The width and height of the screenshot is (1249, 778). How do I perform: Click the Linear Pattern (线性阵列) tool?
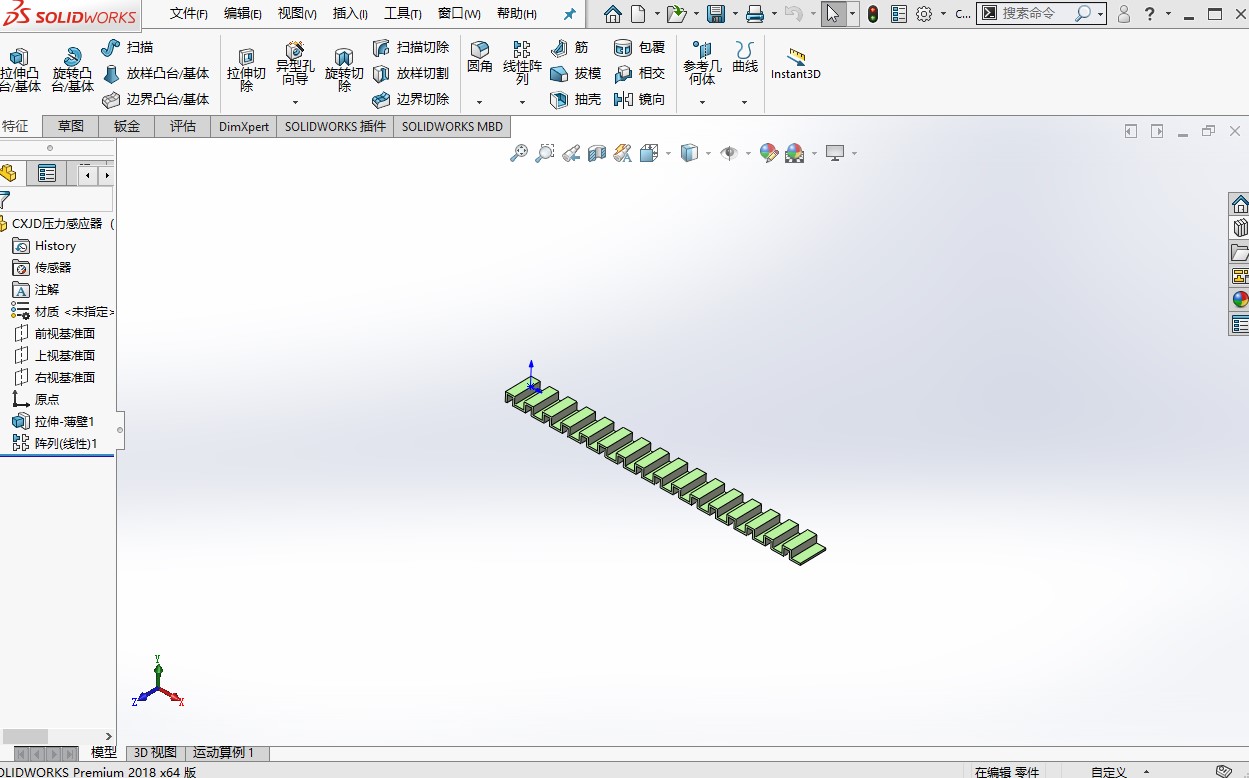click(522, 64)
